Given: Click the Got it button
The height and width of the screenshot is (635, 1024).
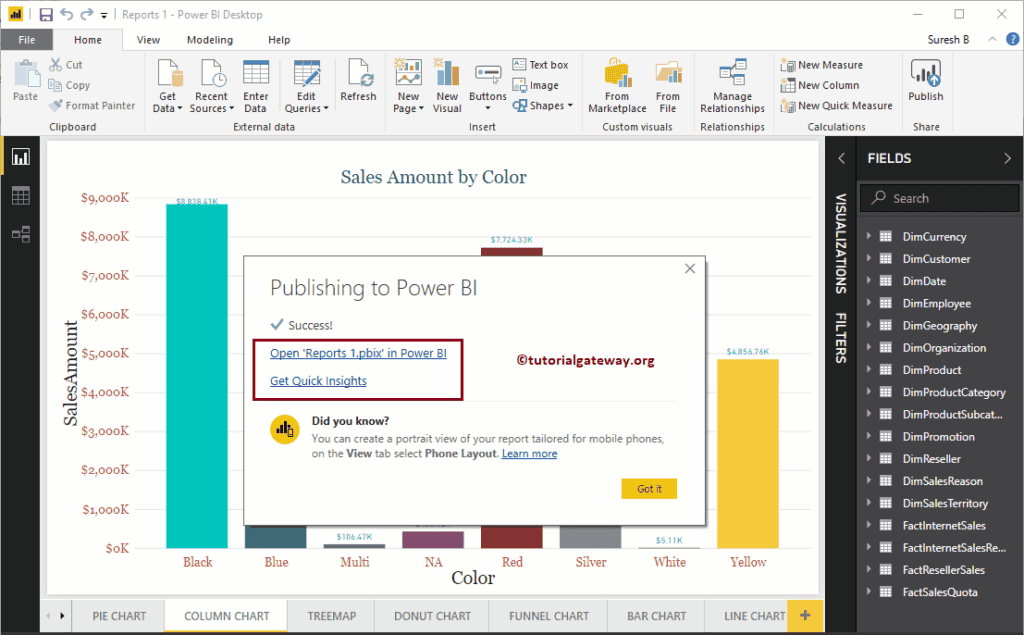Looking at the screenshot, I should [649, 488].
